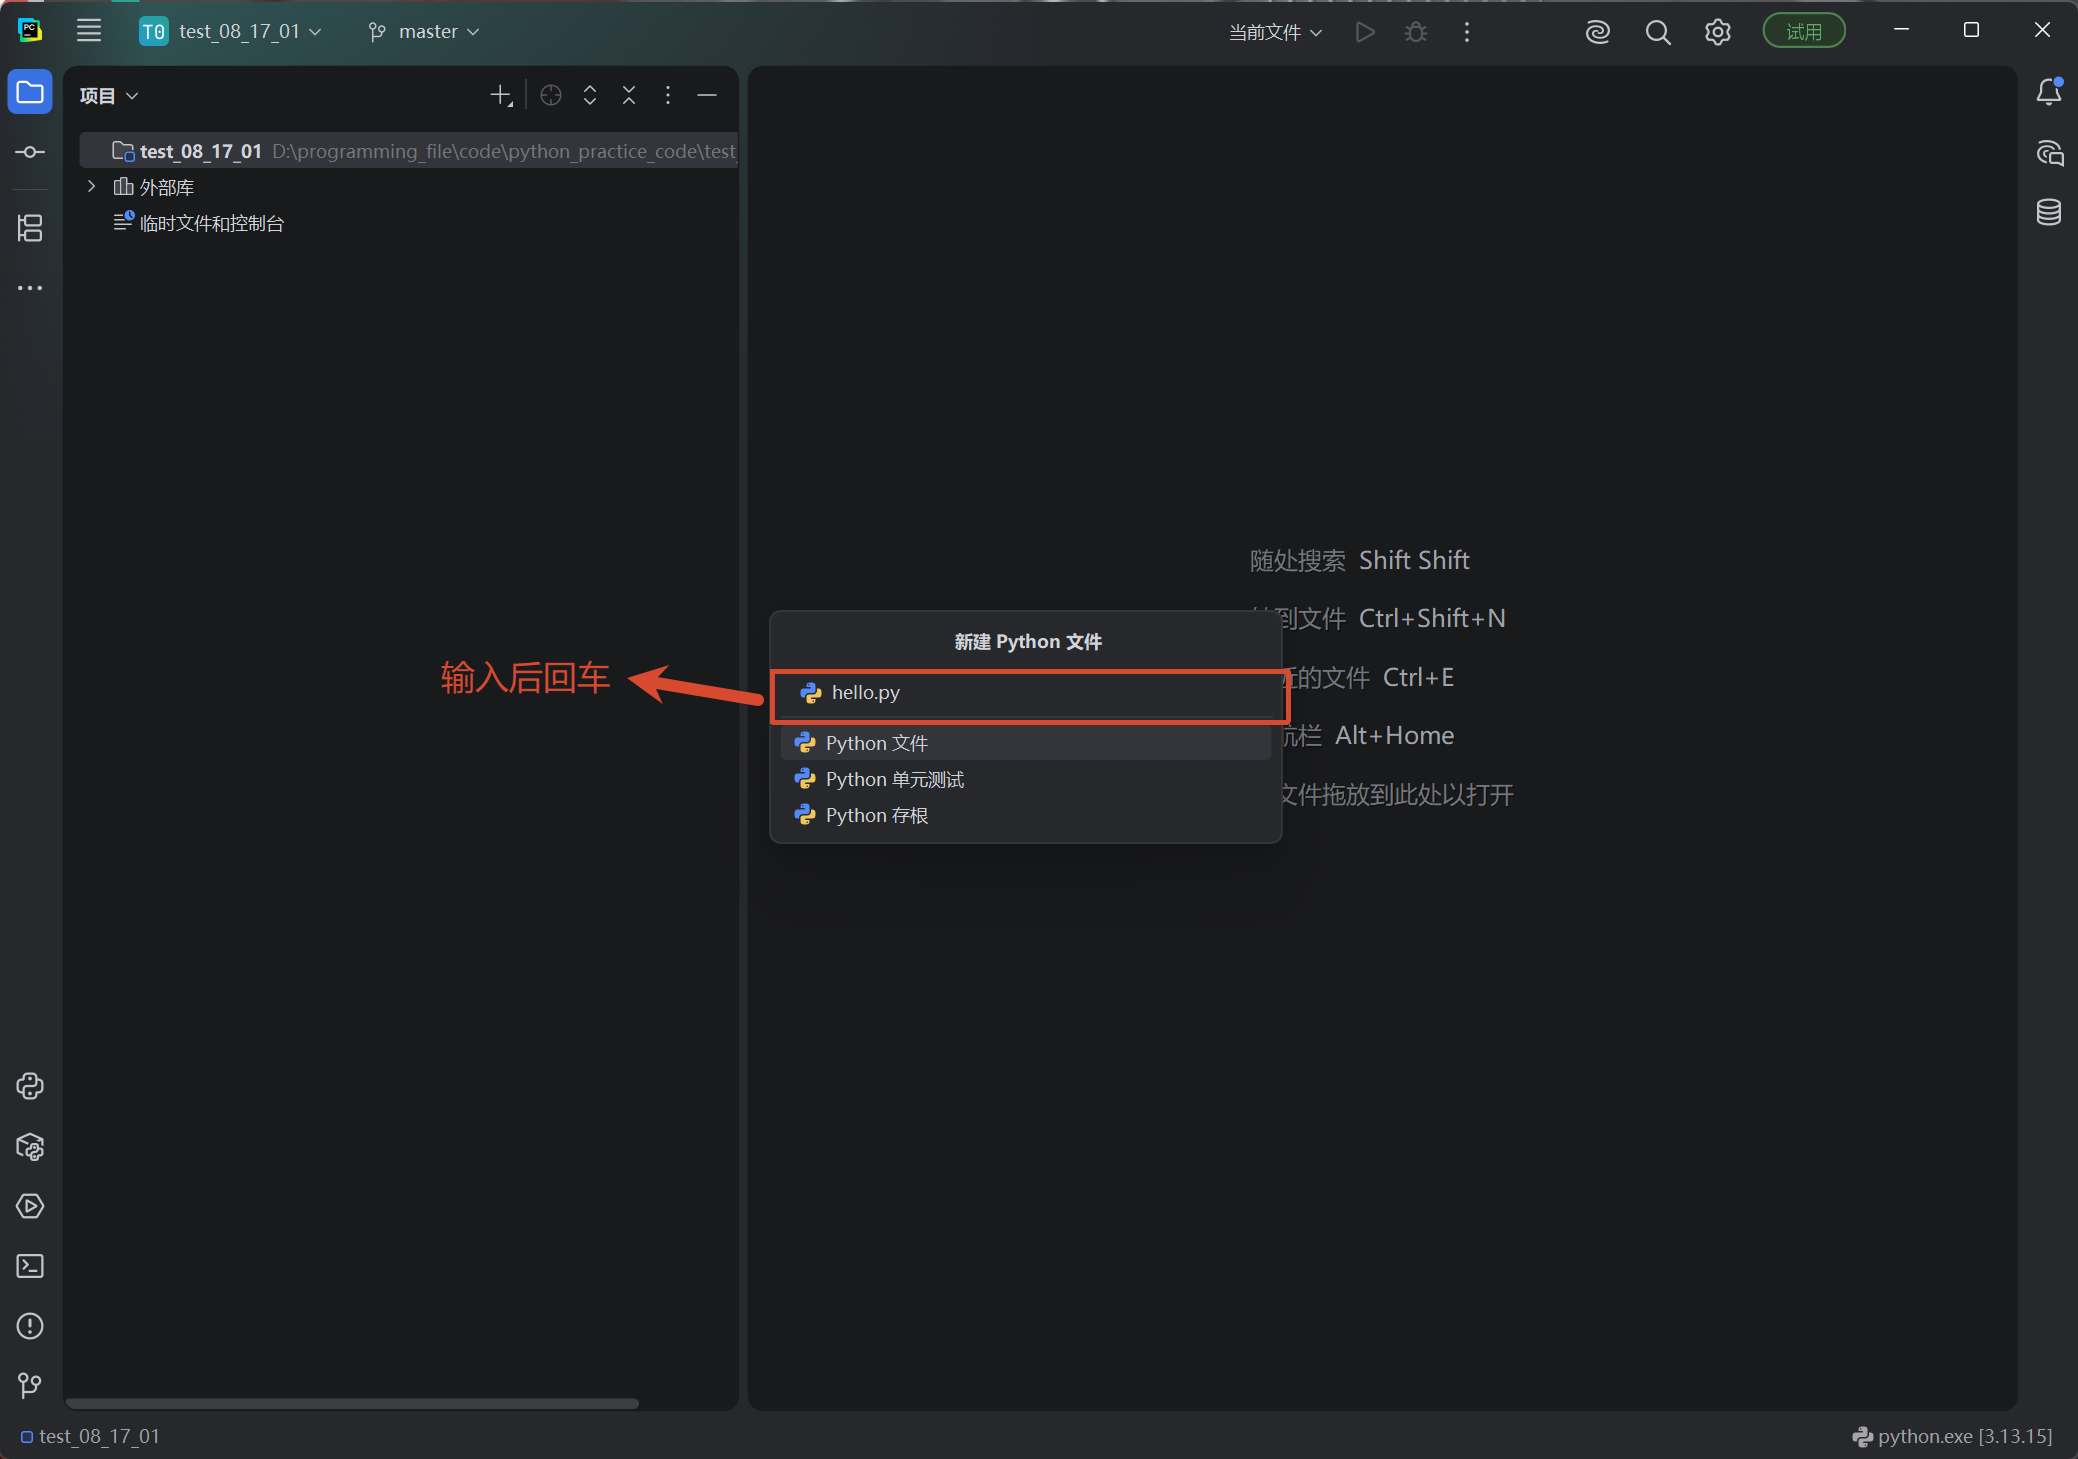This screenshot has height=1459, width=2078.
Task: Open the main hamburger menu
Action: coord(89,31)
